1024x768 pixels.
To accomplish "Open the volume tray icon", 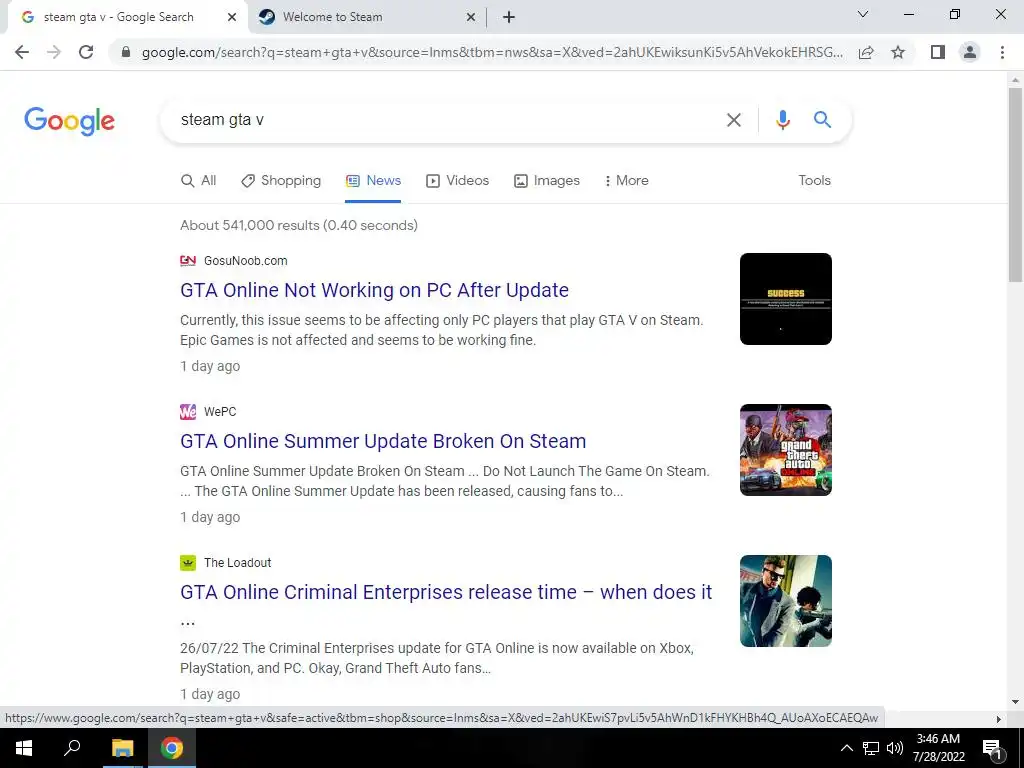I will coord(895,748).
